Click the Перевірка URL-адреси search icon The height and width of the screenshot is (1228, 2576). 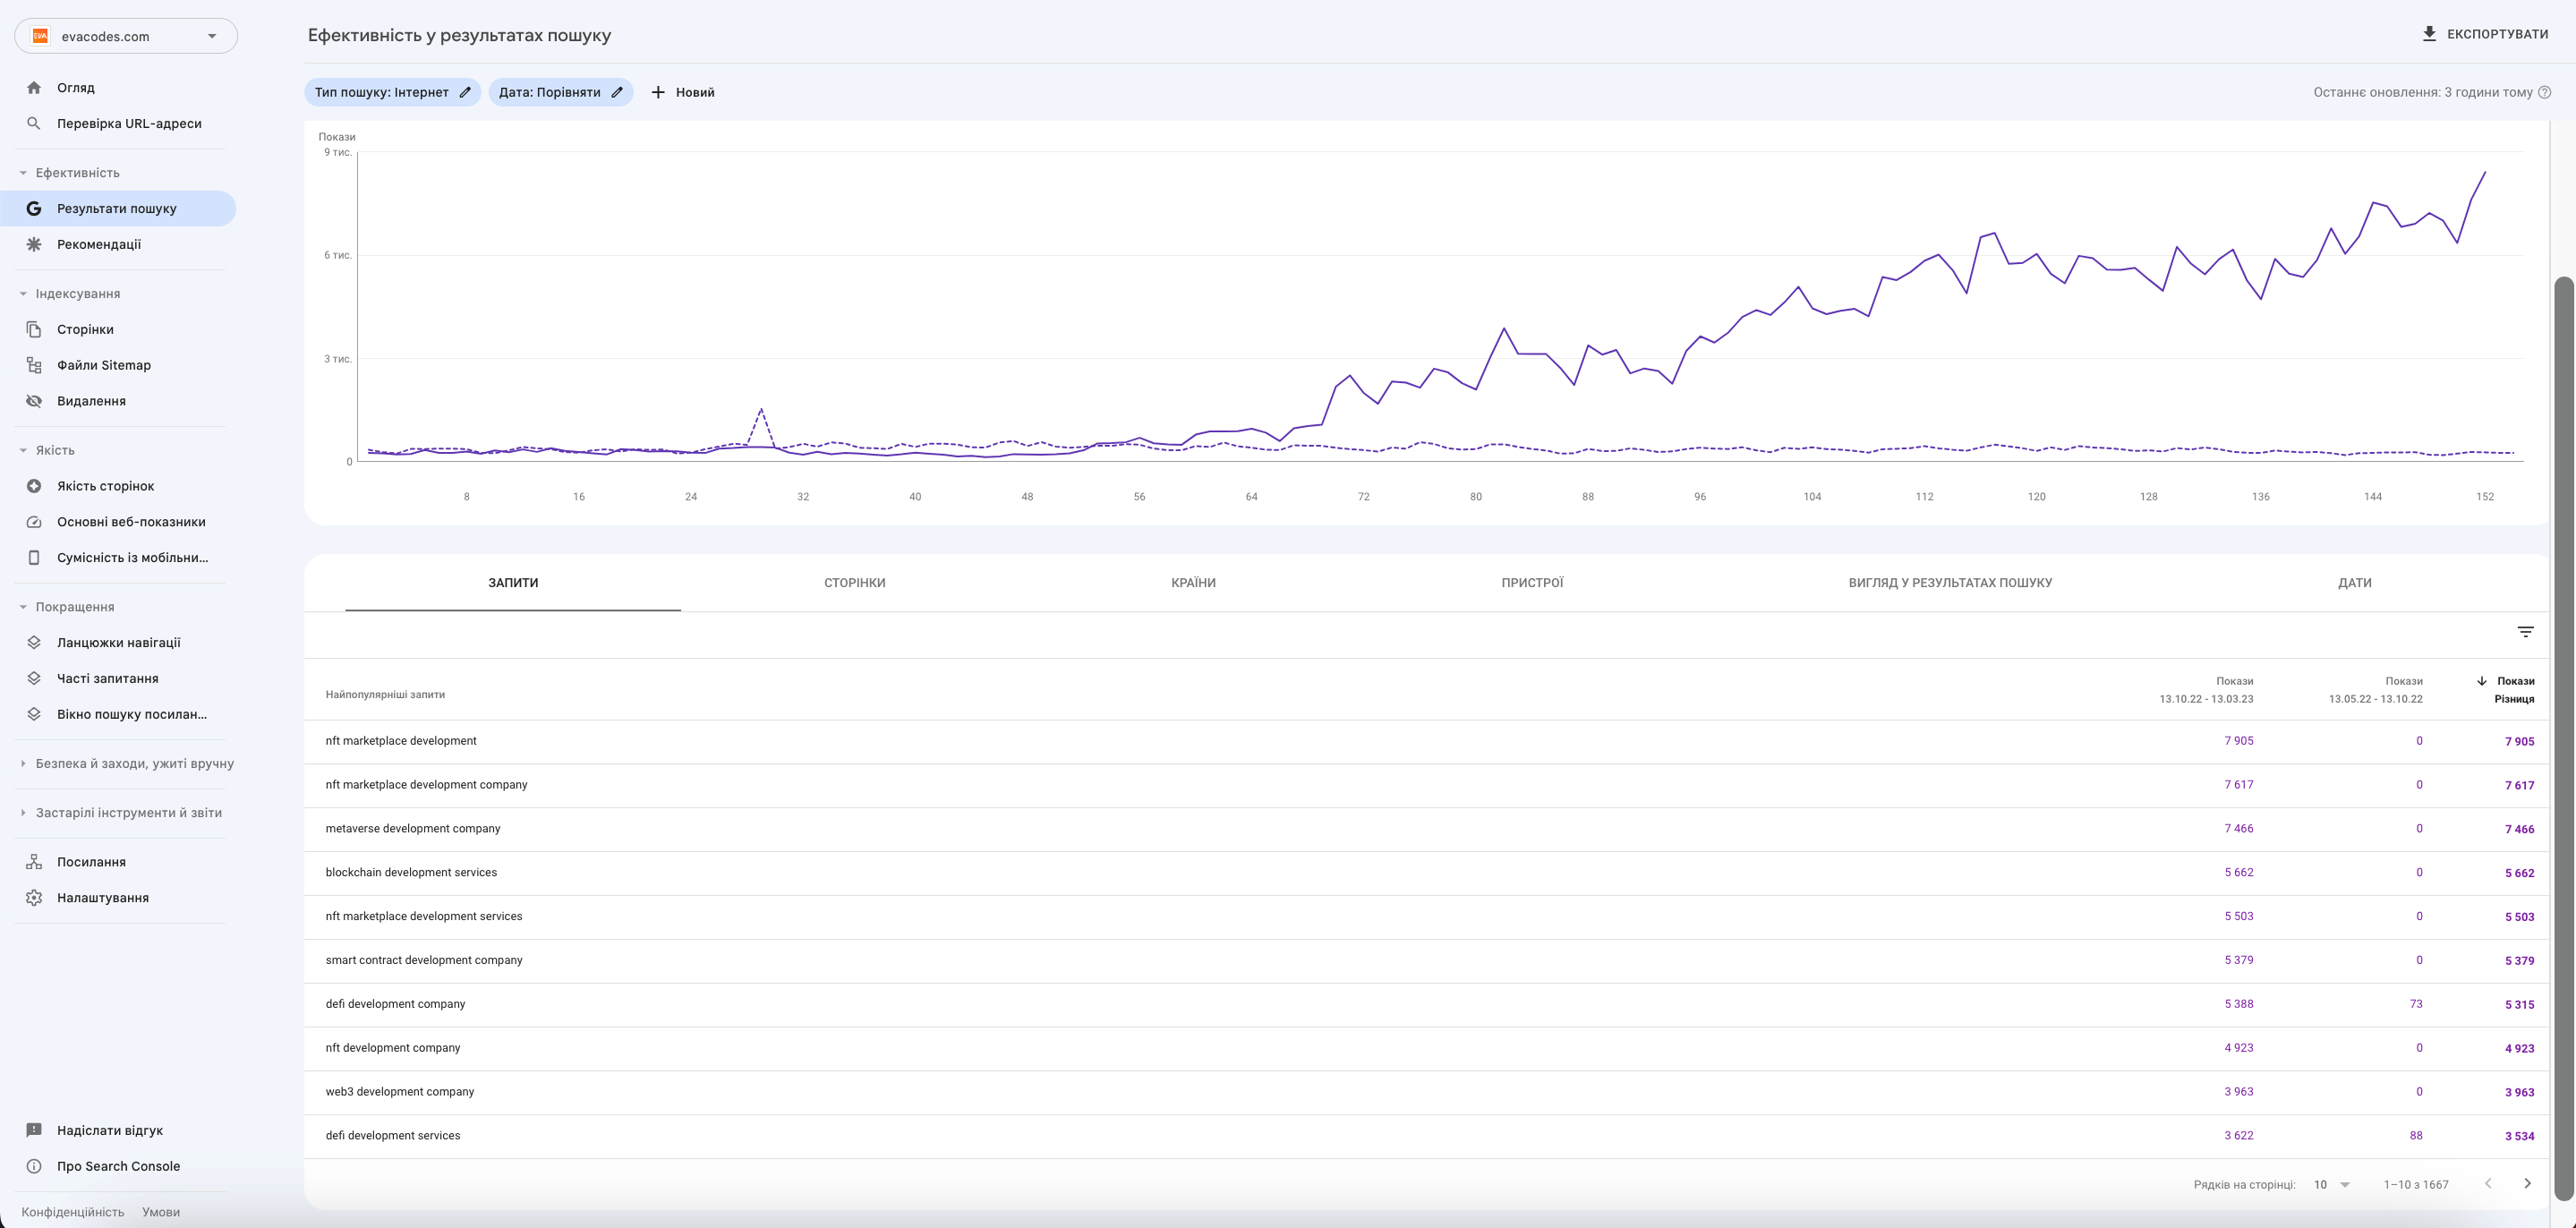coord(34,124)
